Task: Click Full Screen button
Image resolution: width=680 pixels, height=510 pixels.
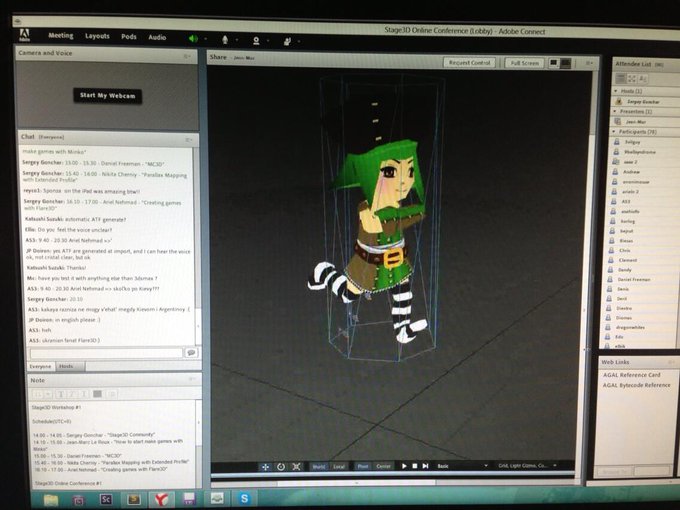Action: pyautogui.click(x=525, y=63)
